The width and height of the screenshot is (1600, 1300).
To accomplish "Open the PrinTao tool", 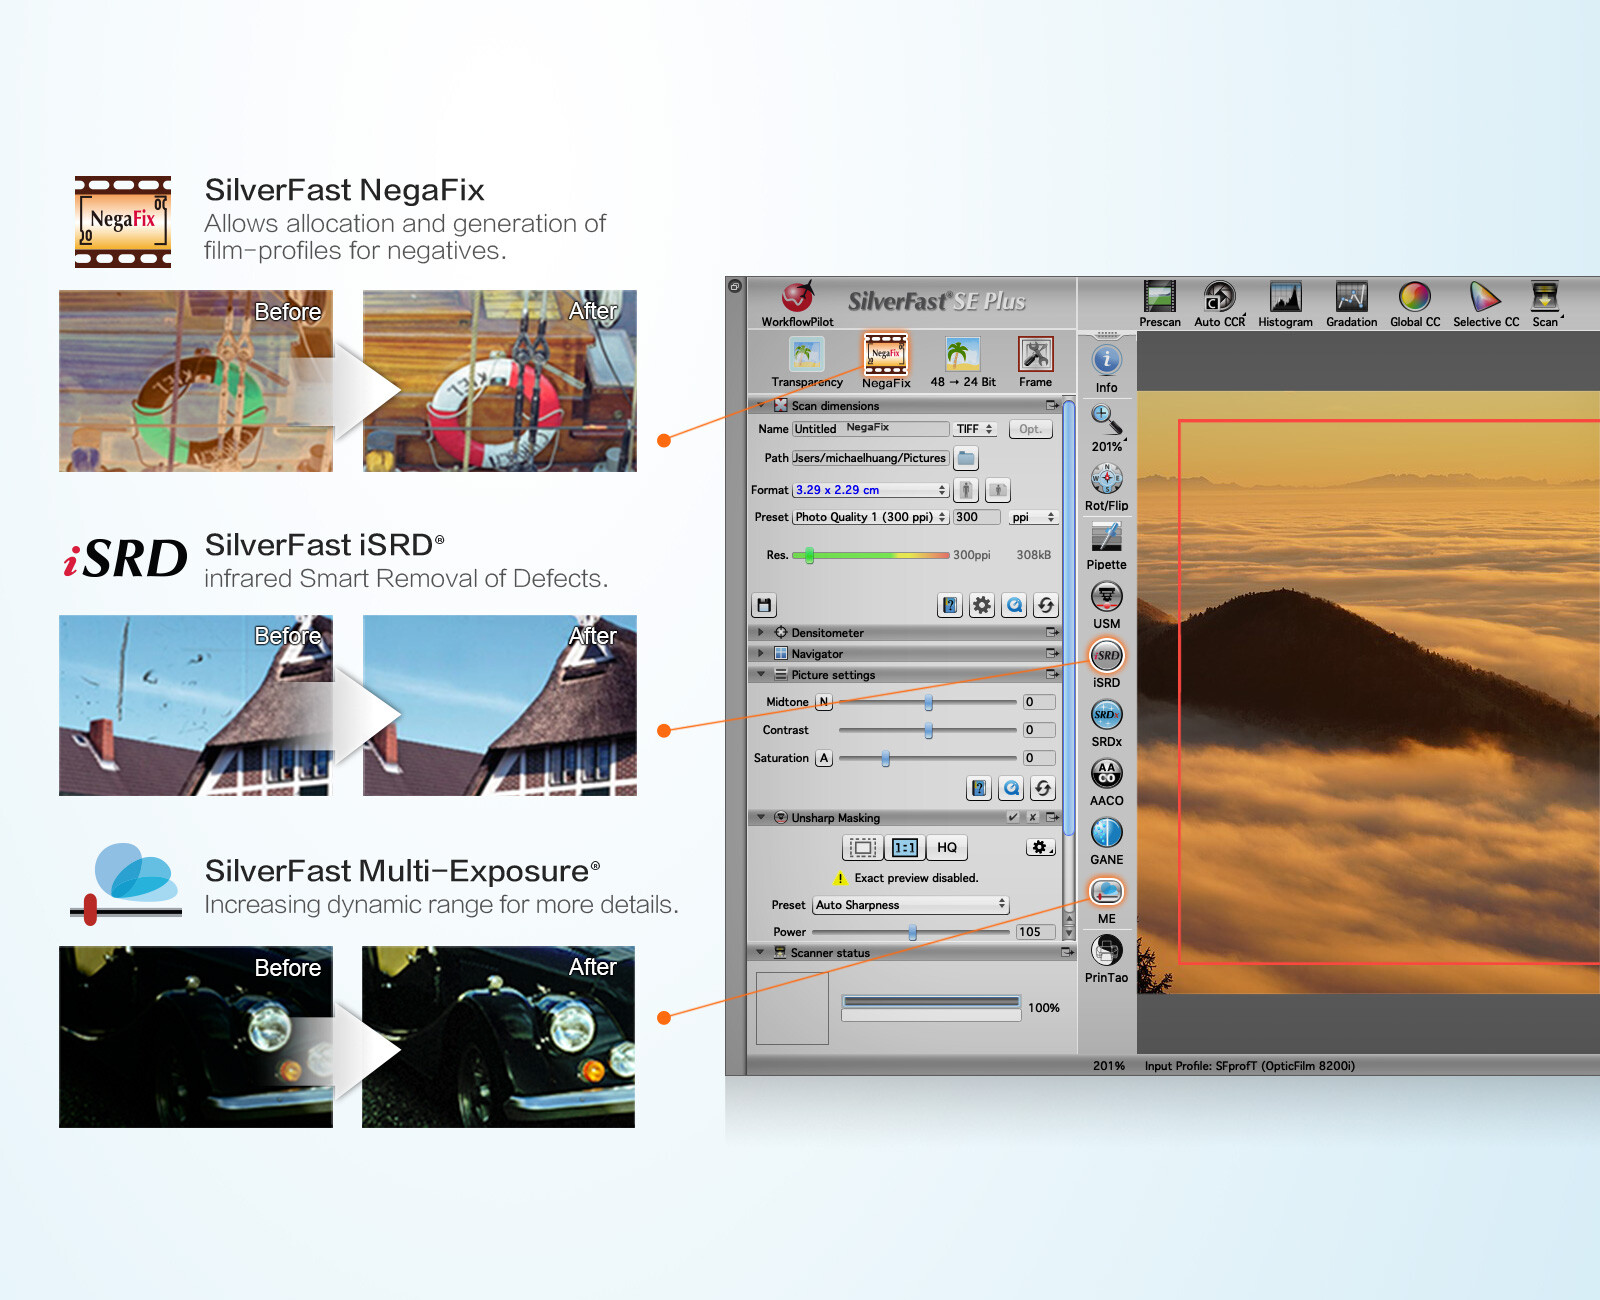I will (x=1106, y=951).
